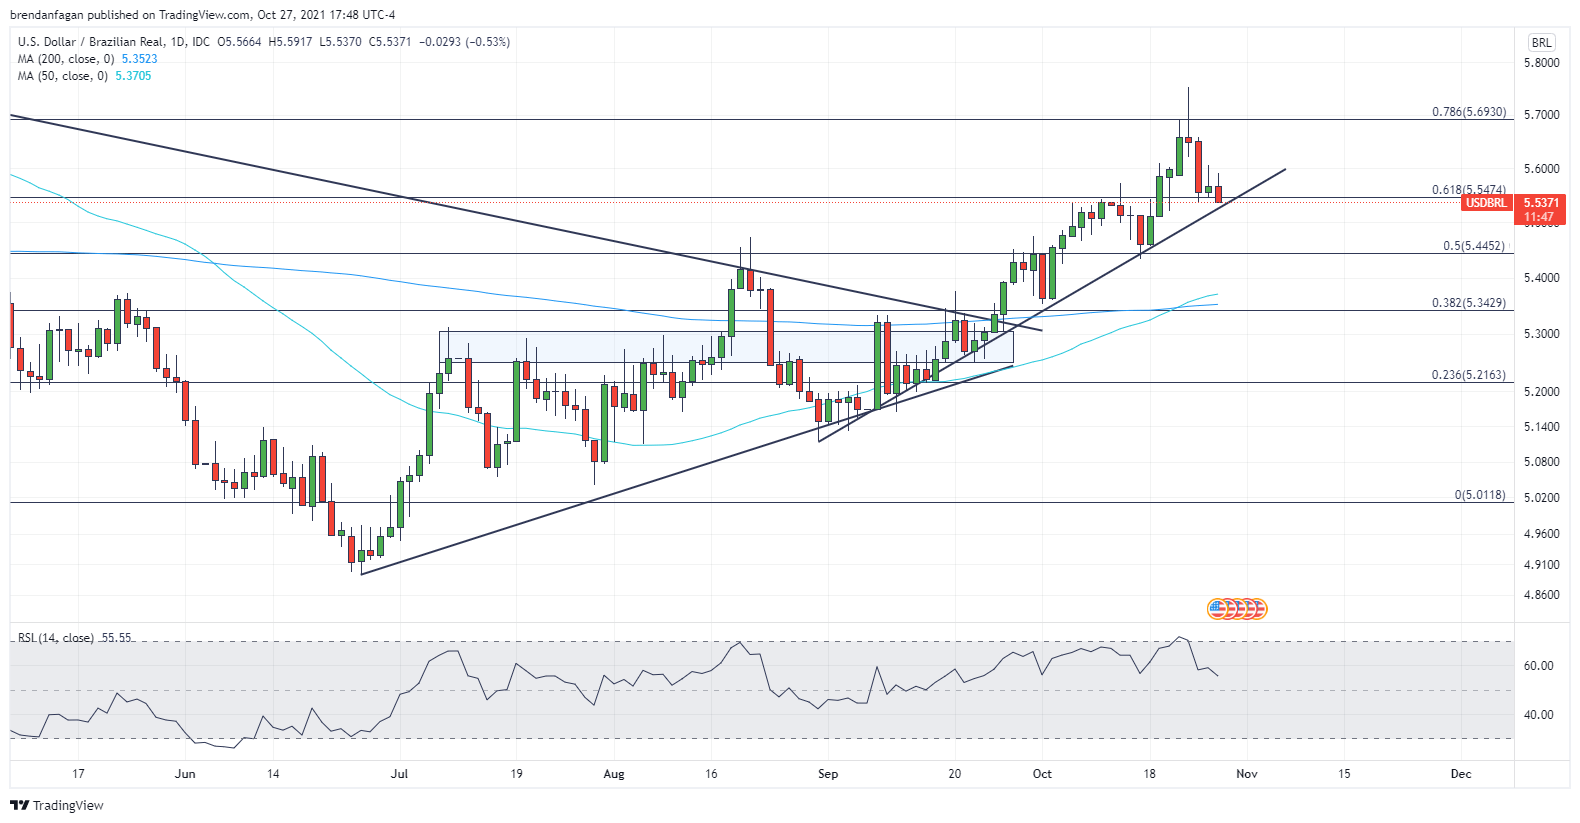Click the Nov date axis label
1580x823 pixels.
[x=1246, y=774]
